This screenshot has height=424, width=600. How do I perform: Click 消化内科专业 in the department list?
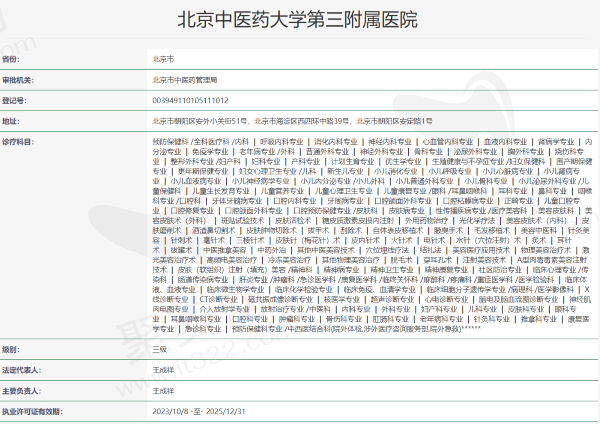click(336, 142)
